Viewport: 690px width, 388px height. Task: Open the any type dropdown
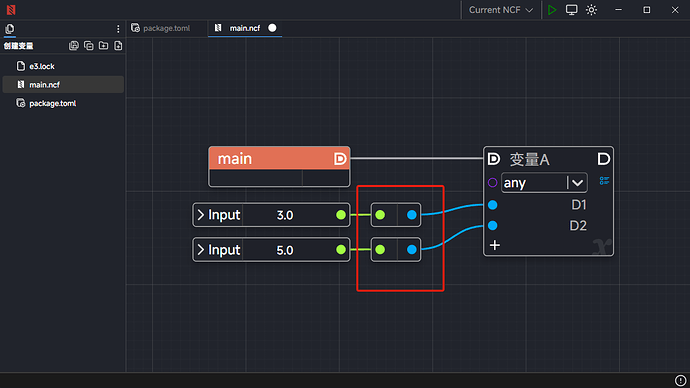tap(544, 183)
